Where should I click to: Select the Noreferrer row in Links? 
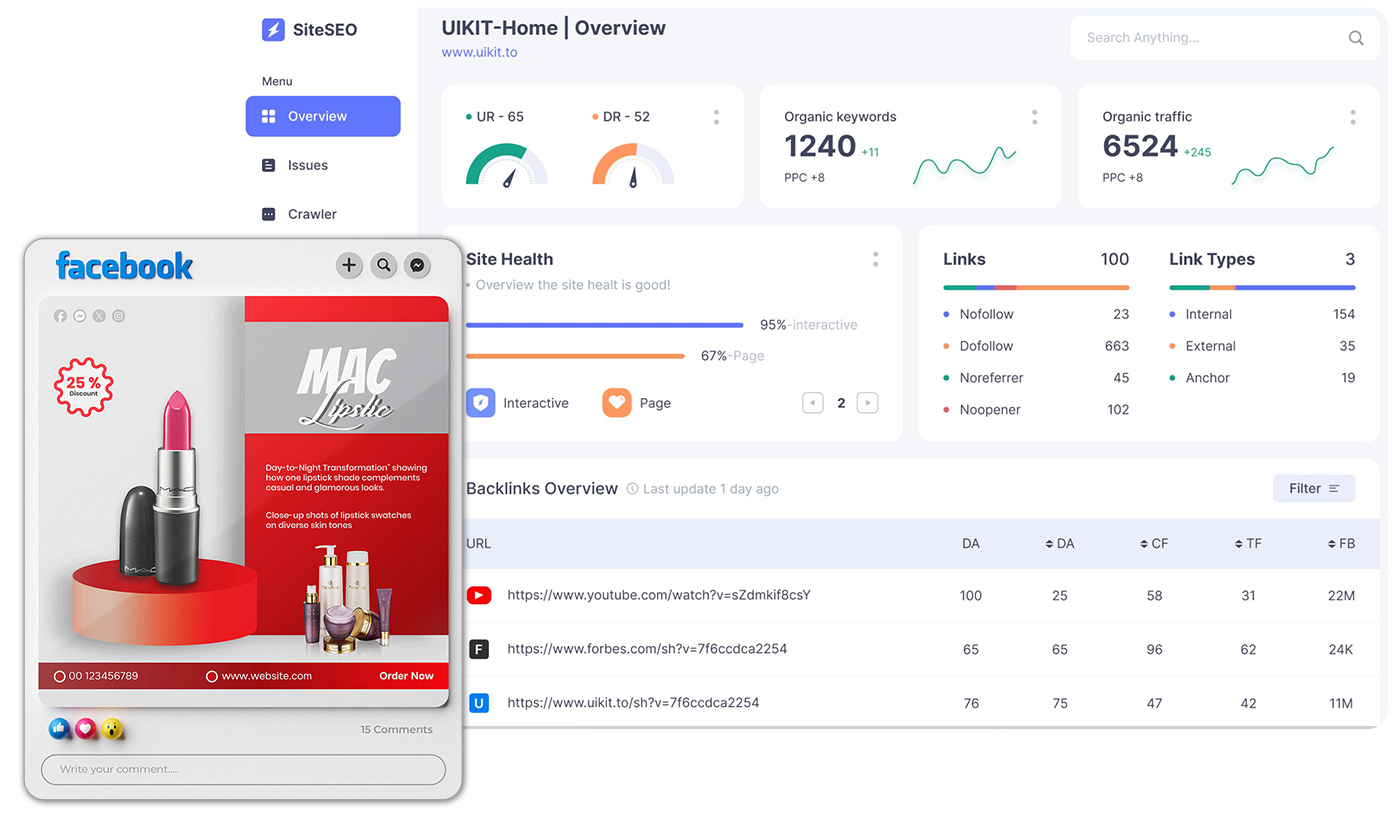1036,378
